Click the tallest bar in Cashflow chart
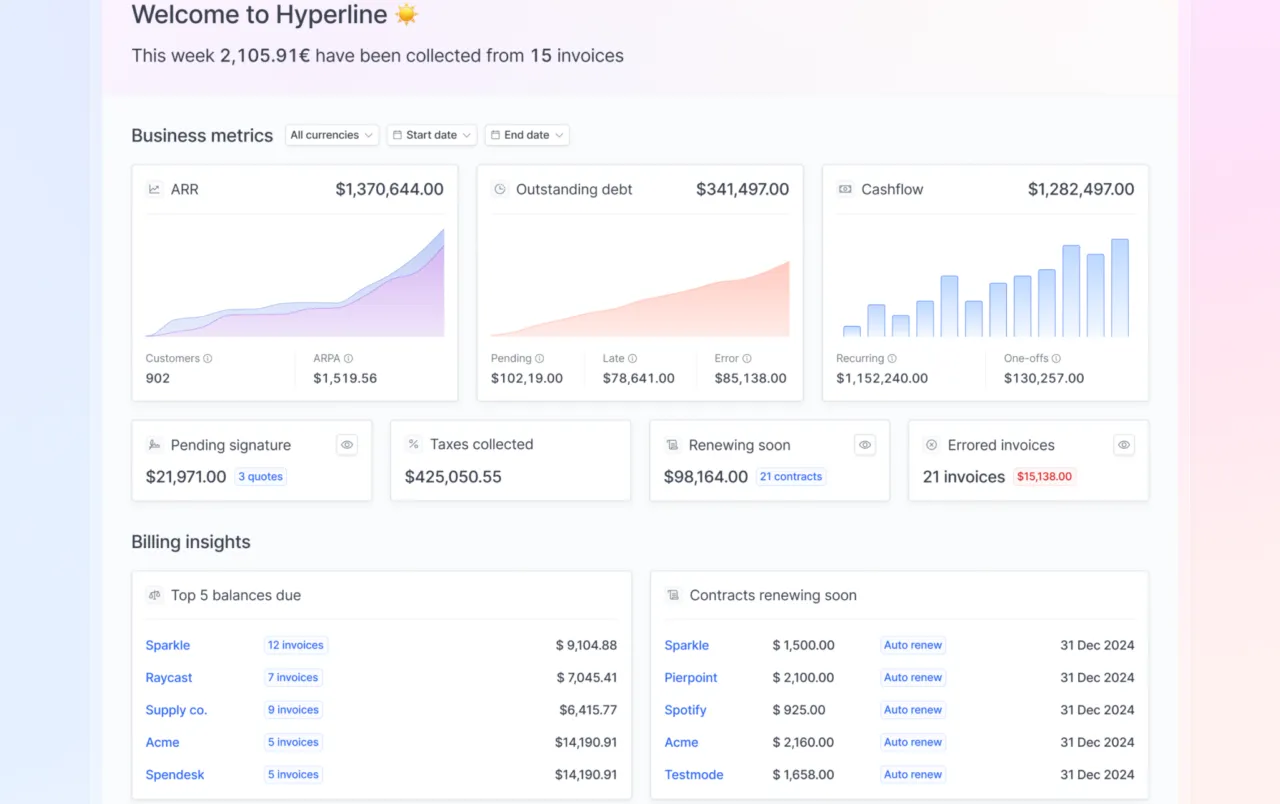1280x804 pixels. click(x=1119, y=288)
